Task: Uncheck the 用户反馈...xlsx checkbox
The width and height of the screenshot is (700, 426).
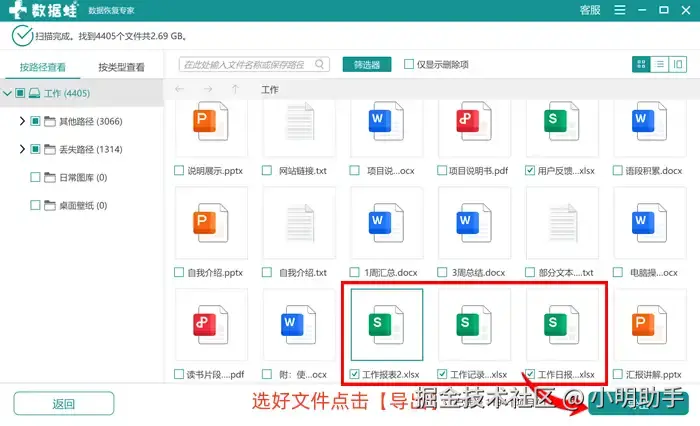Action: (x=530, y=171)
